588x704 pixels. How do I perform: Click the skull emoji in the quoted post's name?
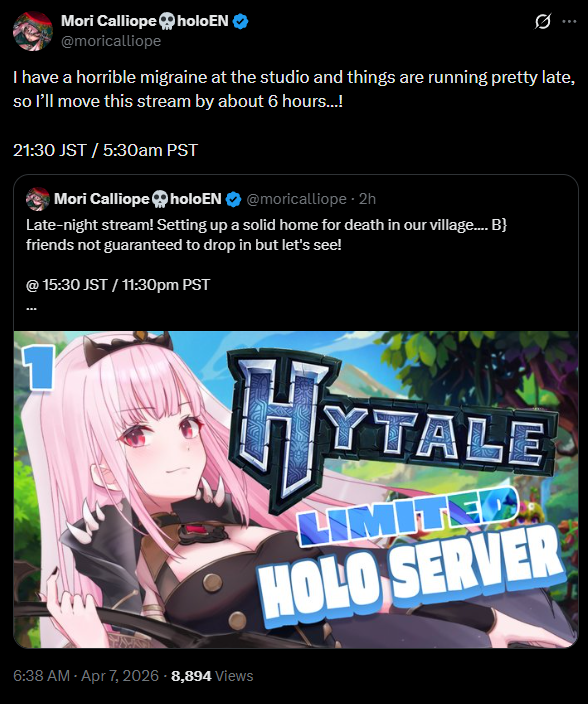tap(160, 199)
